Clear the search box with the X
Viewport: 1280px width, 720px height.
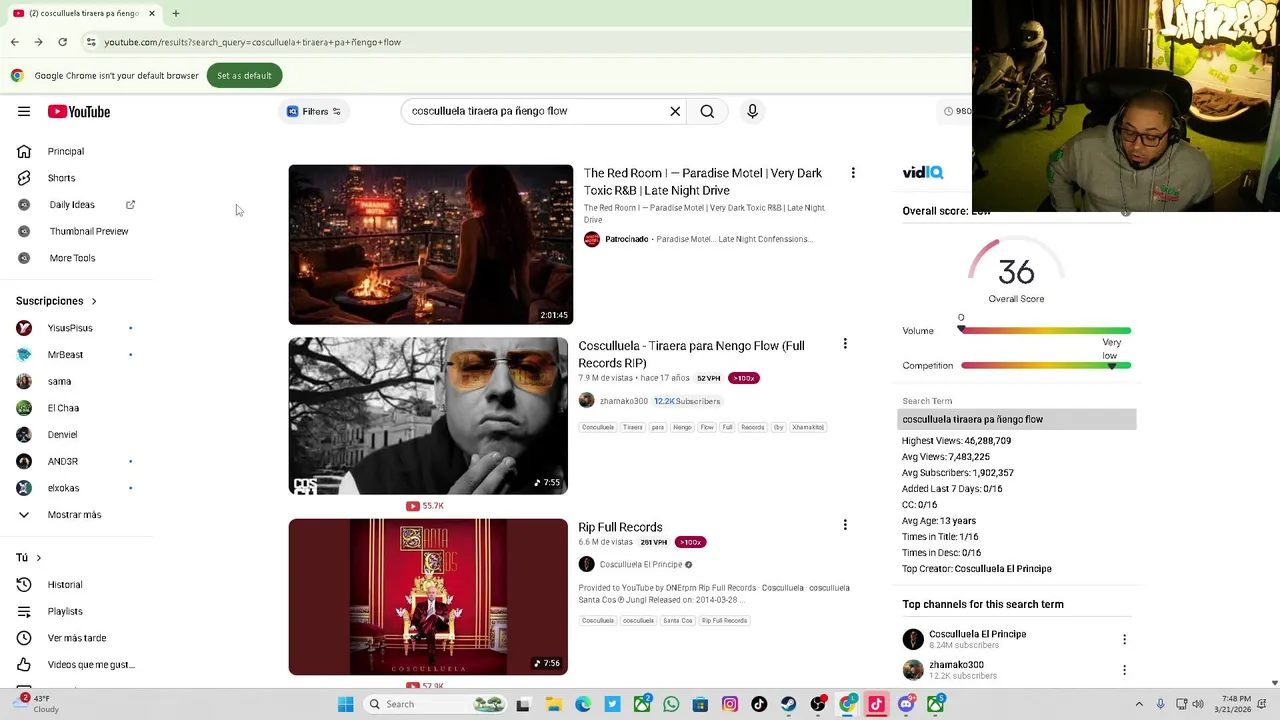[675, 111]
